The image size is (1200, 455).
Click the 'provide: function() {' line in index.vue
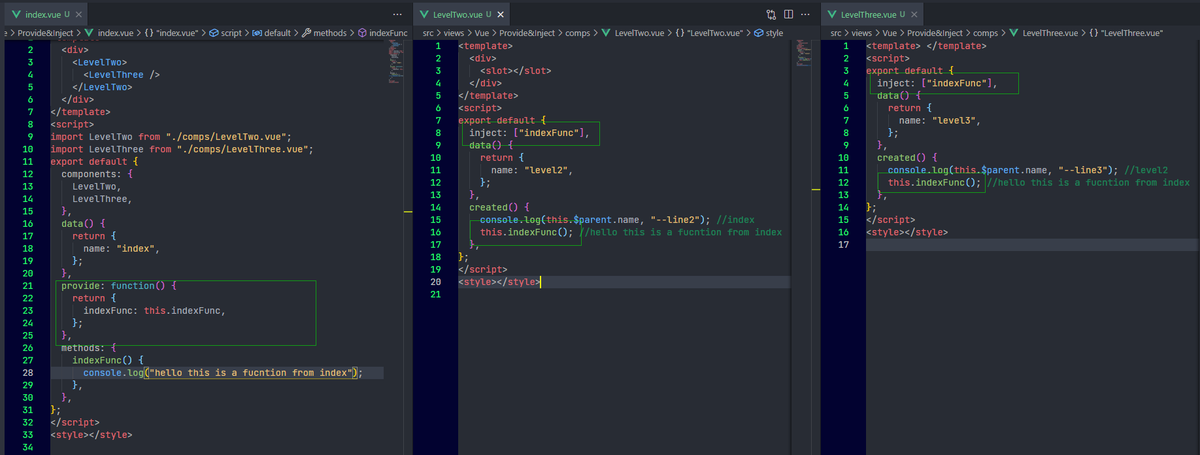(x=119, y=285)
